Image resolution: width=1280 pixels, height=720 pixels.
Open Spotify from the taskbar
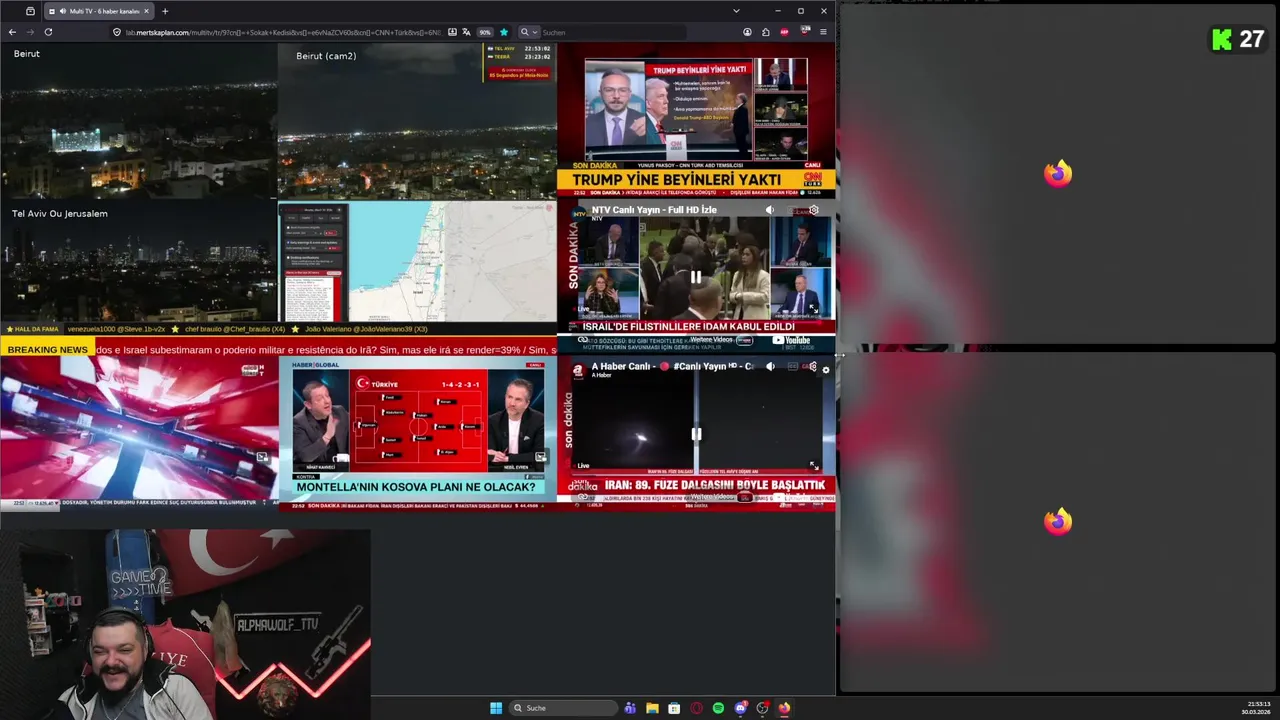click(718, 708)
